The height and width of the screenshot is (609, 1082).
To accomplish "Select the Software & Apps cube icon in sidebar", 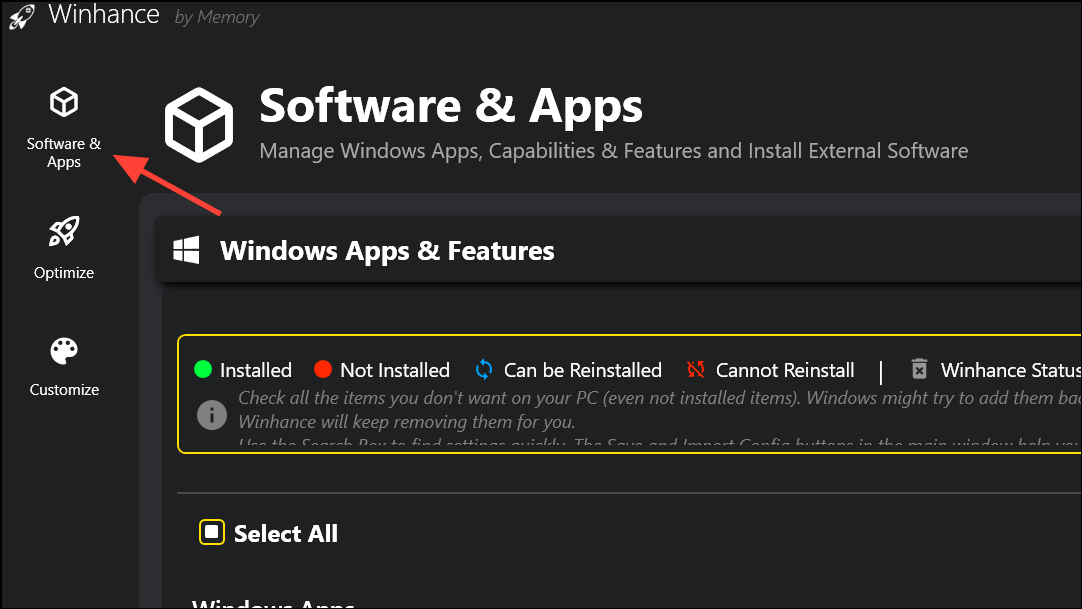I will 63,101.
